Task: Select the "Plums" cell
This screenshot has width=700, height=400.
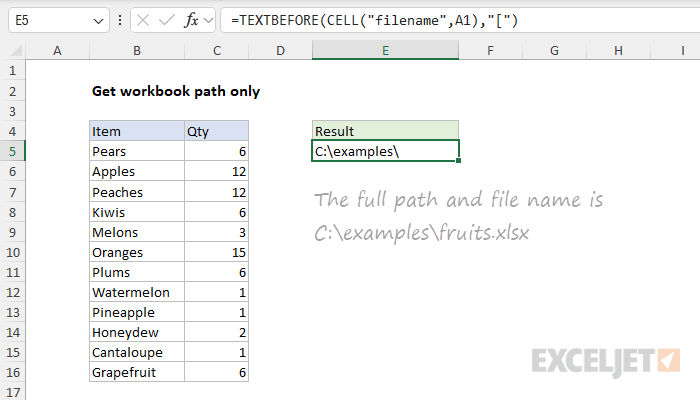Action: coord(137,272)
